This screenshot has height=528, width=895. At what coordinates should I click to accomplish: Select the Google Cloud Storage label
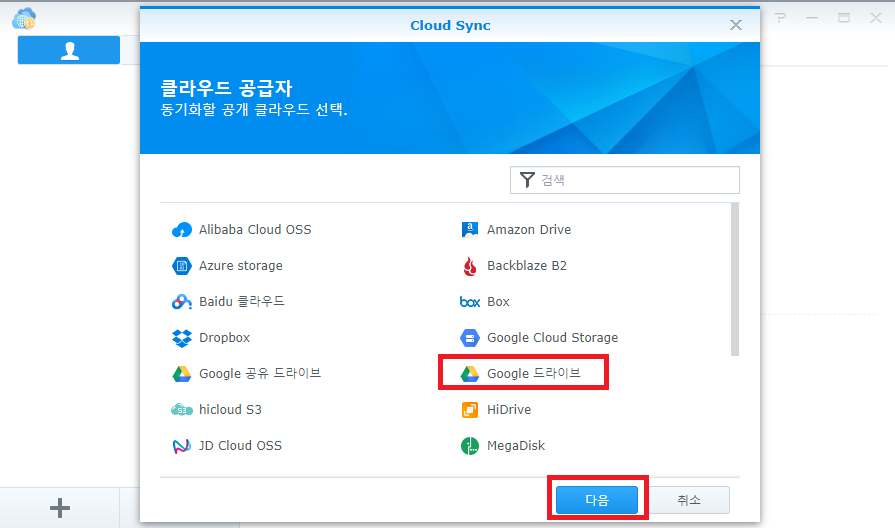pyautogui.click(x=553, y=338)
